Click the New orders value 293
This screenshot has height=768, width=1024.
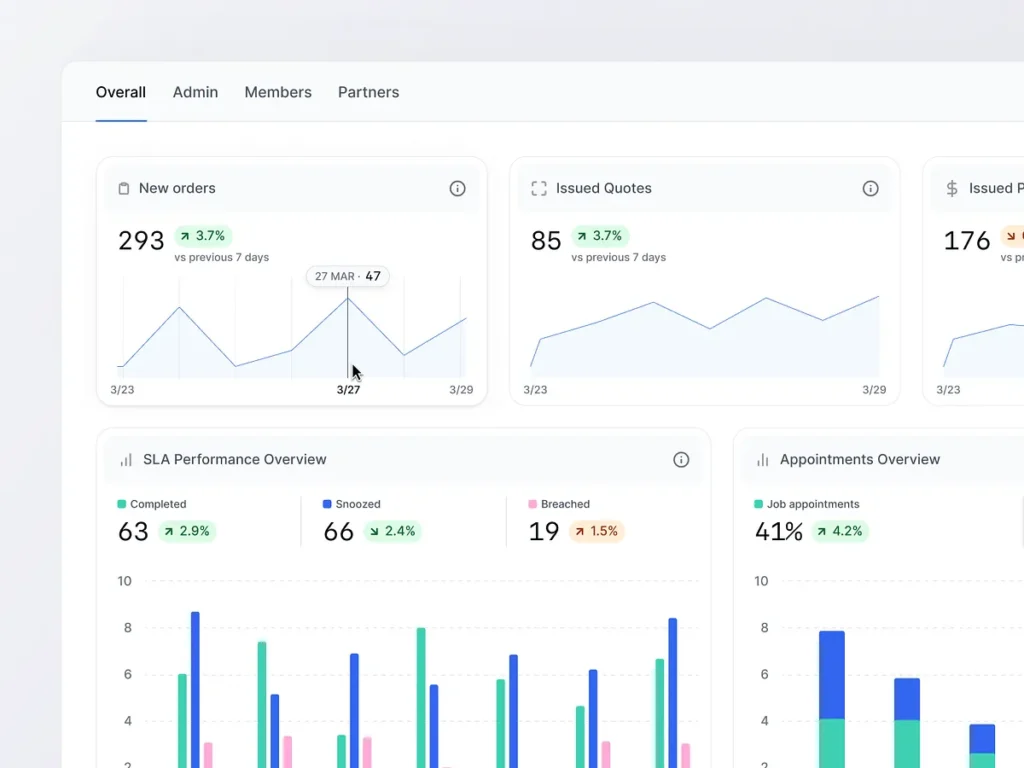coord(141,241)
